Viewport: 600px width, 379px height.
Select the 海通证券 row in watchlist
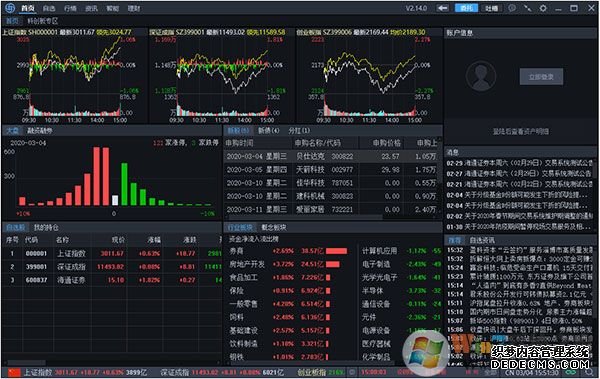pos(112,280)
